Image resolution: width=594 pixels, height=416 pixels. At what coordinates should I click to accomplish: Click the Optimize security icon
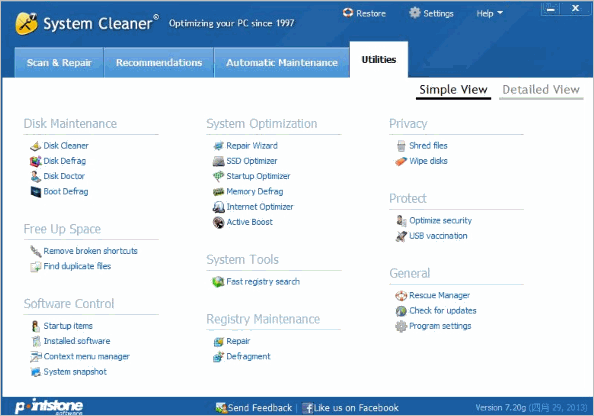401,221
